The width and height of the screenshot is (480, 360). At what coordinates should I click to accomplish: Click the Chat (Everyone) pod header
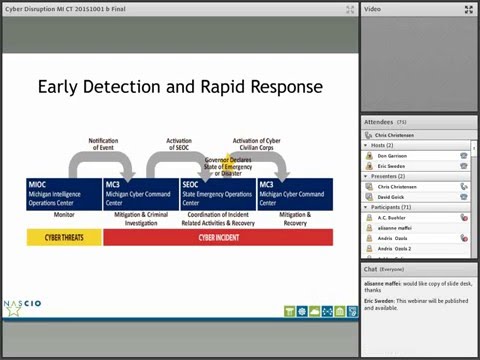419,269
